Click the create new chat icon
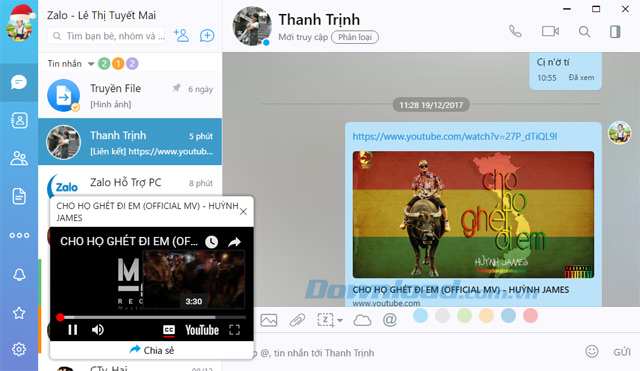This screenshot has width=640, height=371. [207, 36]
